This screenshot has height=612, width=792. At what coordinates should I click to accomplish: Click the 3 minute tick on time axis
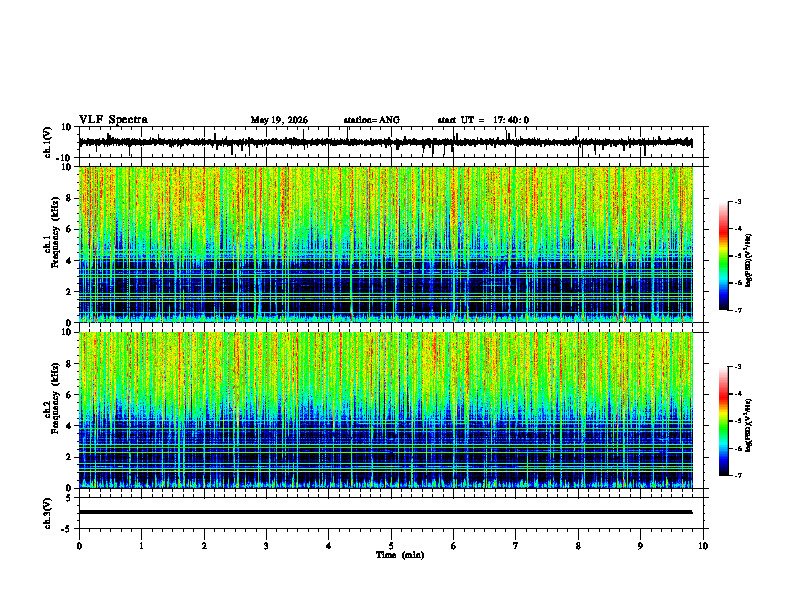(266, 546)
